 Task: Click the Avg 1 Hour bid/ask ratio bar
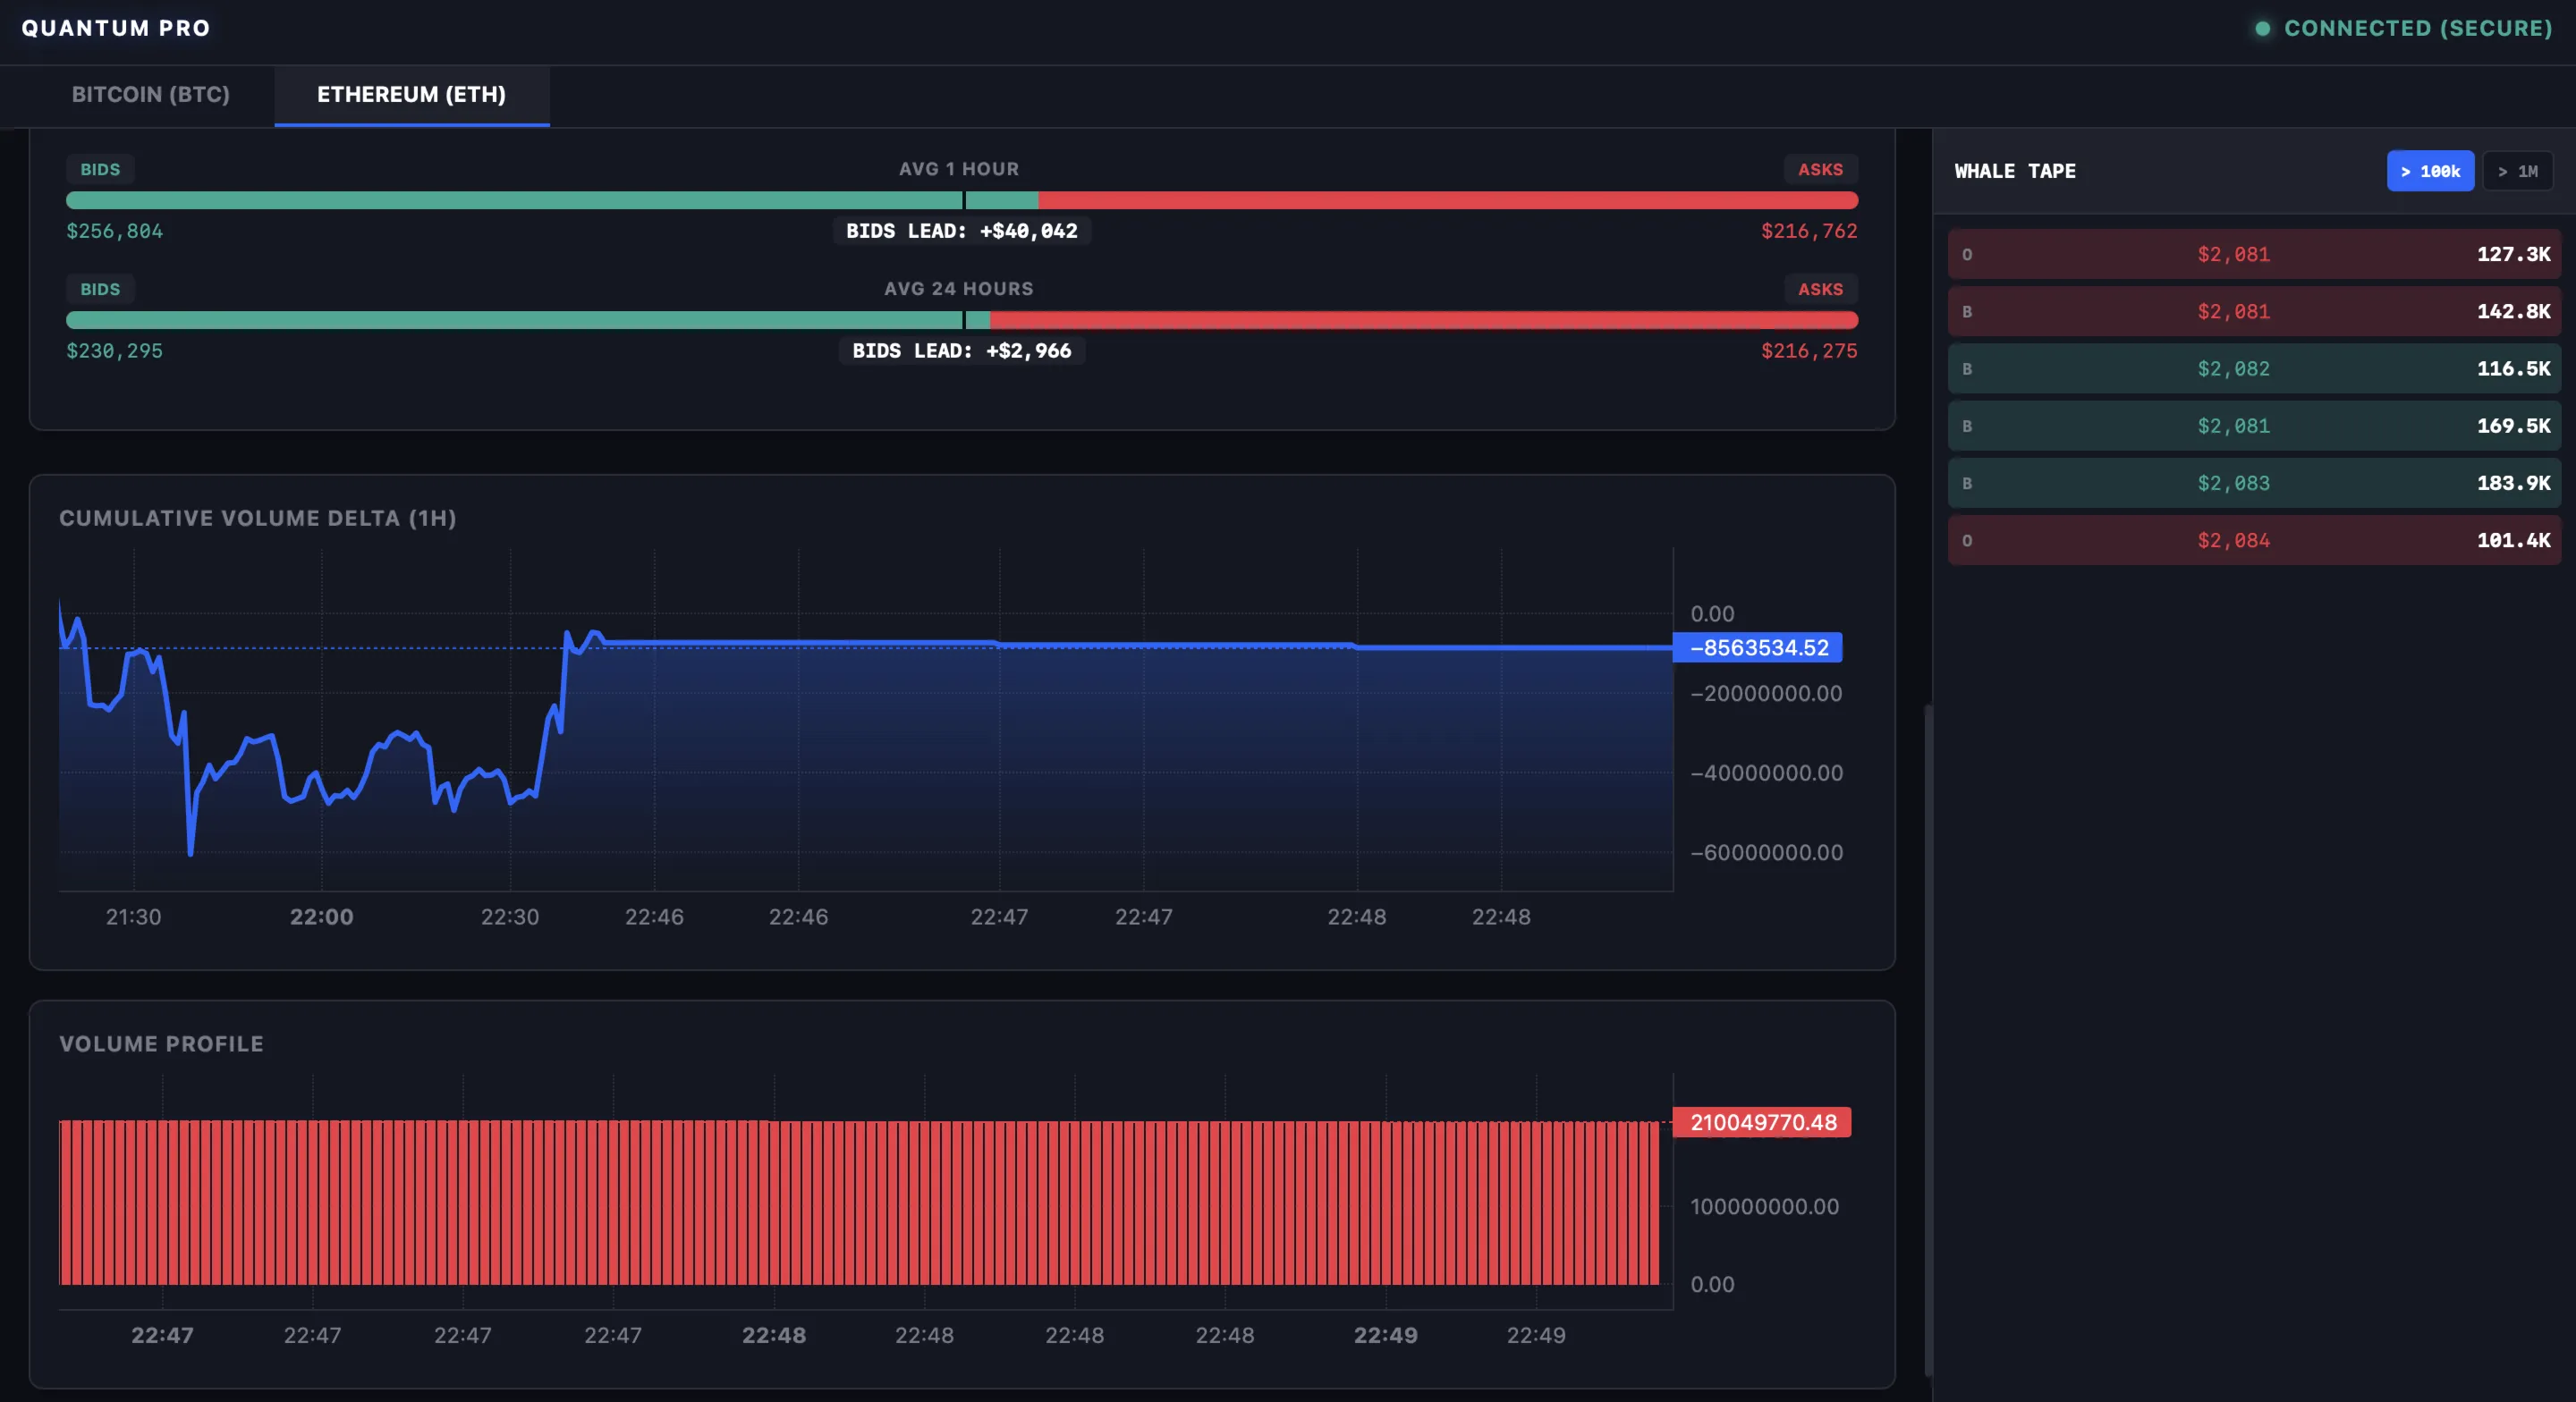pyautogui.click(x=961, y=200)
